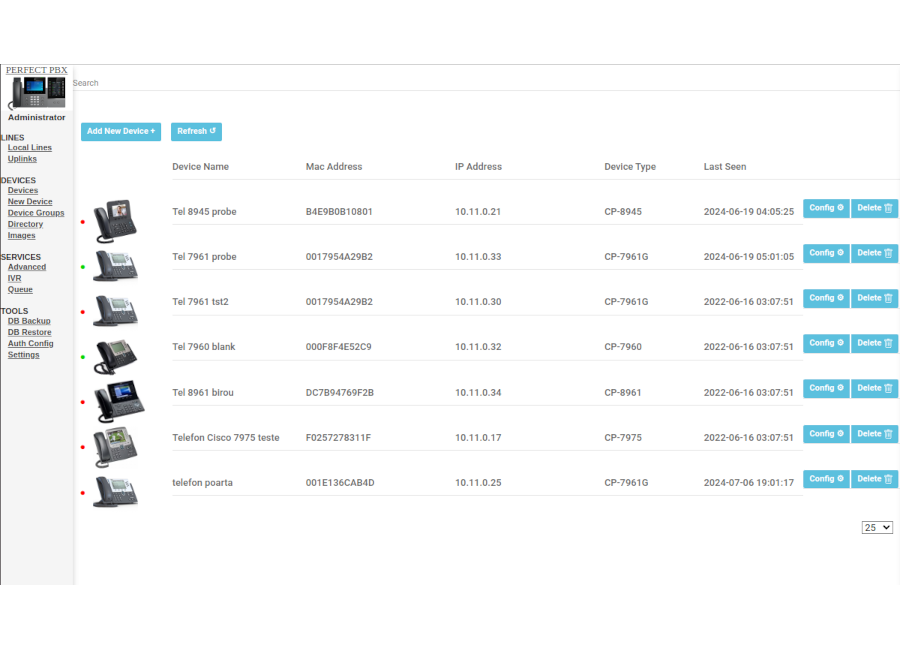Image resolution: width=900 pixels, height=650 pixels.
Task: Focus the Search field
Action: tap(486, 83)
